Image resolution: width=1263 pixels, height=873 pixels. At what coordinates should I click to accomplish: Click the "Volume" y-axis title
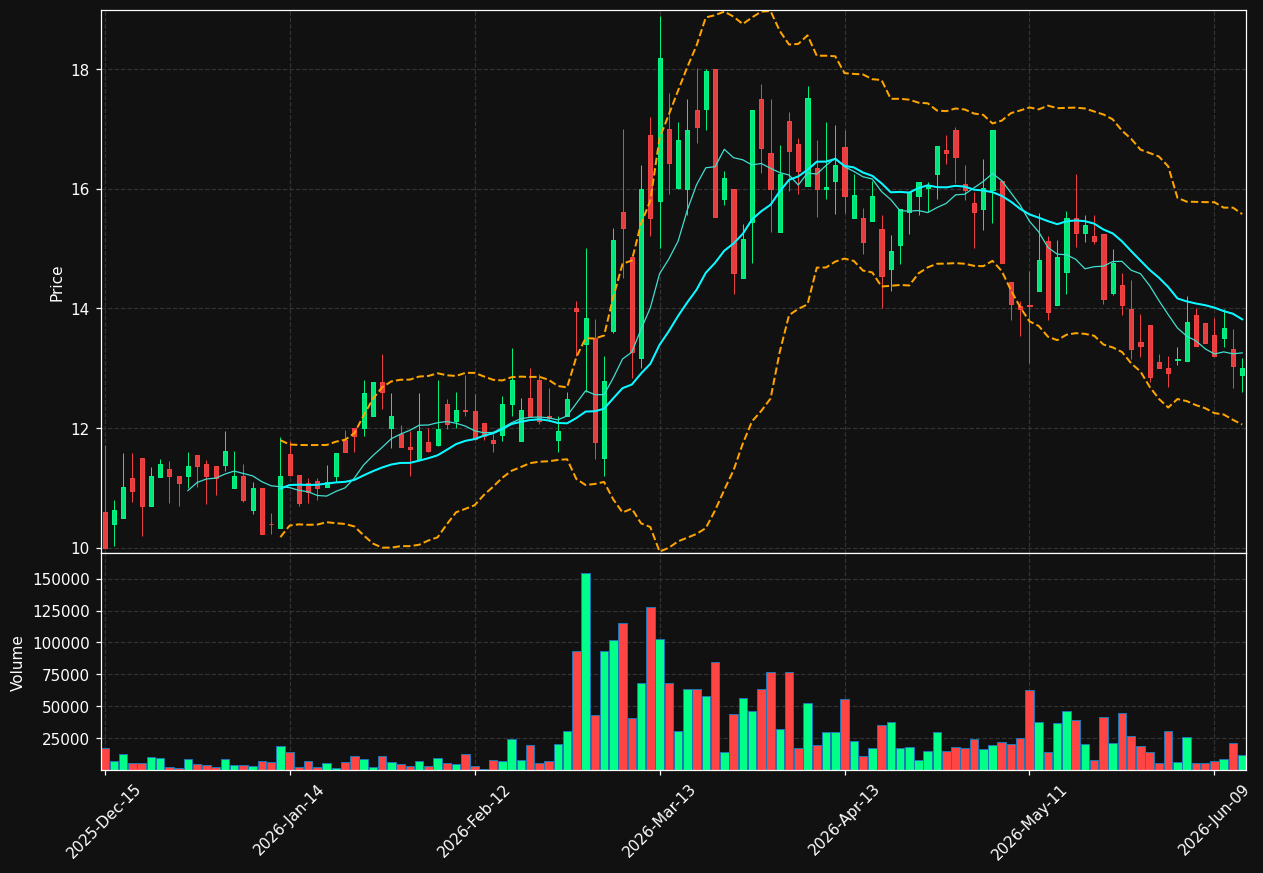point(18,663)
